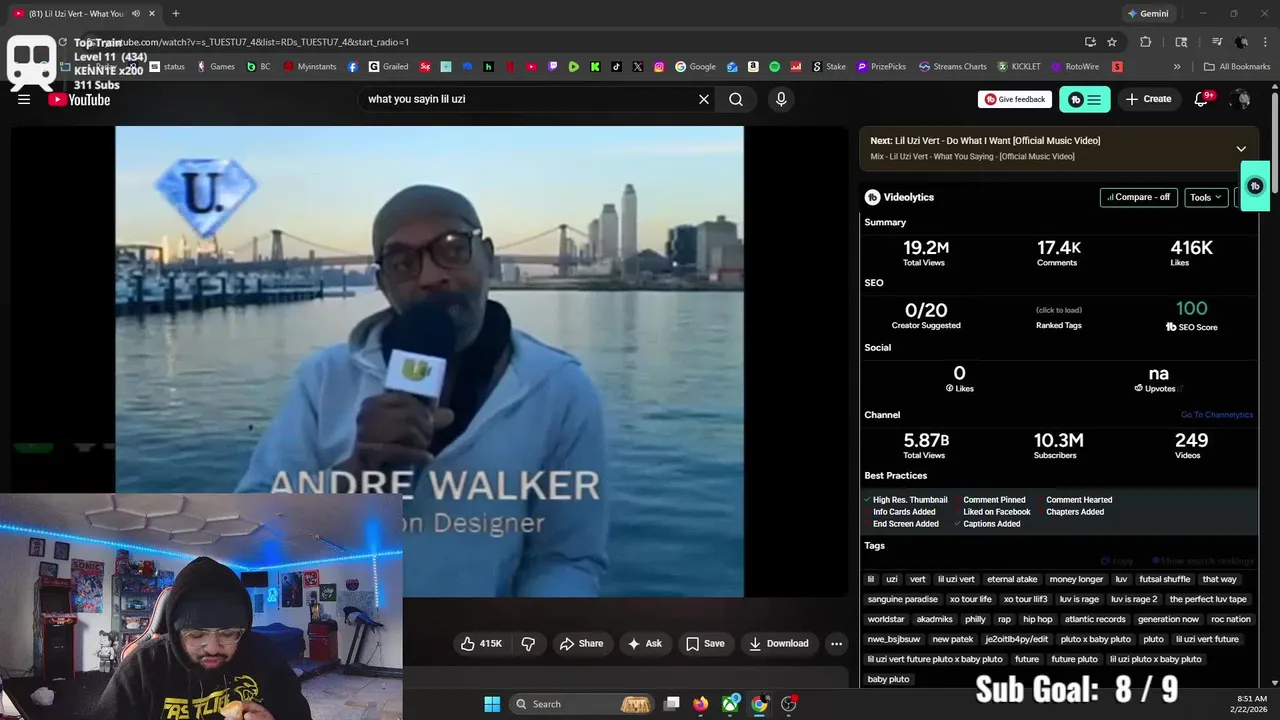
Task: Select the 'xo tour life' tag
Action: click(971, 599)
